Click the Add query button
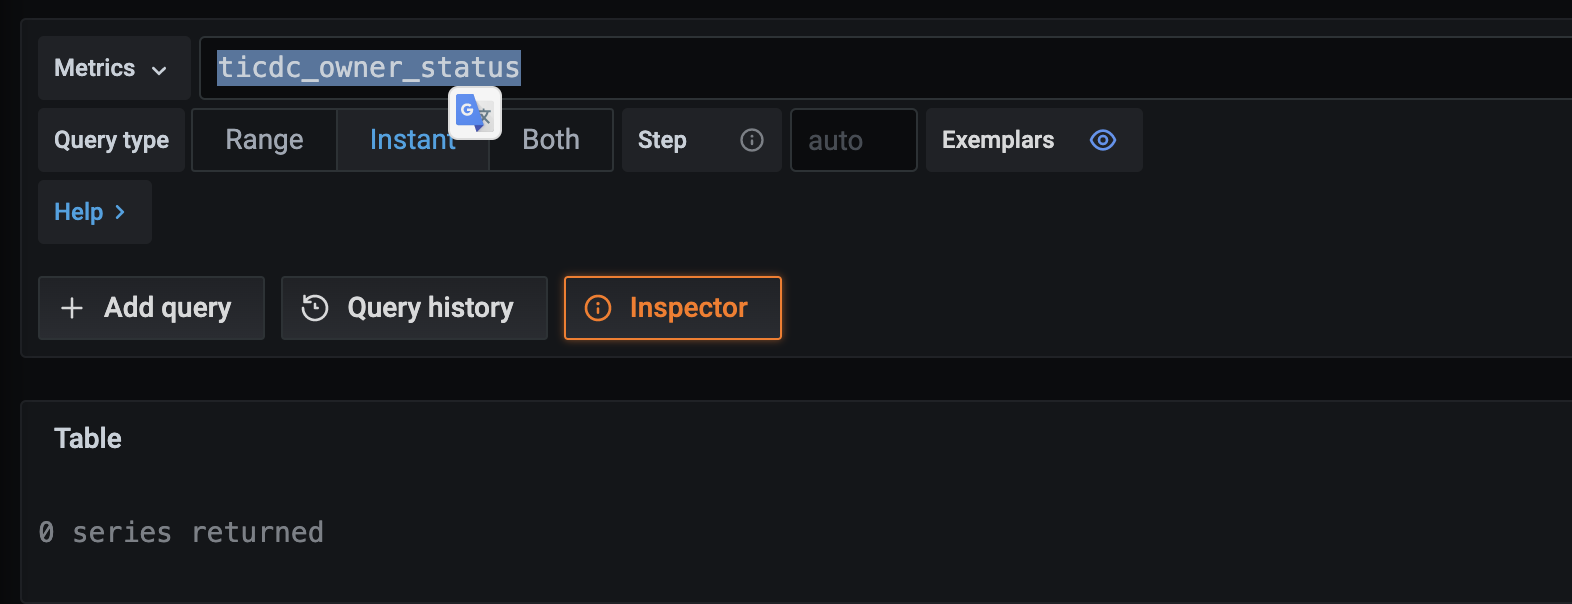The height and width of the screenshot is (604, 1572). pos(151,308)
